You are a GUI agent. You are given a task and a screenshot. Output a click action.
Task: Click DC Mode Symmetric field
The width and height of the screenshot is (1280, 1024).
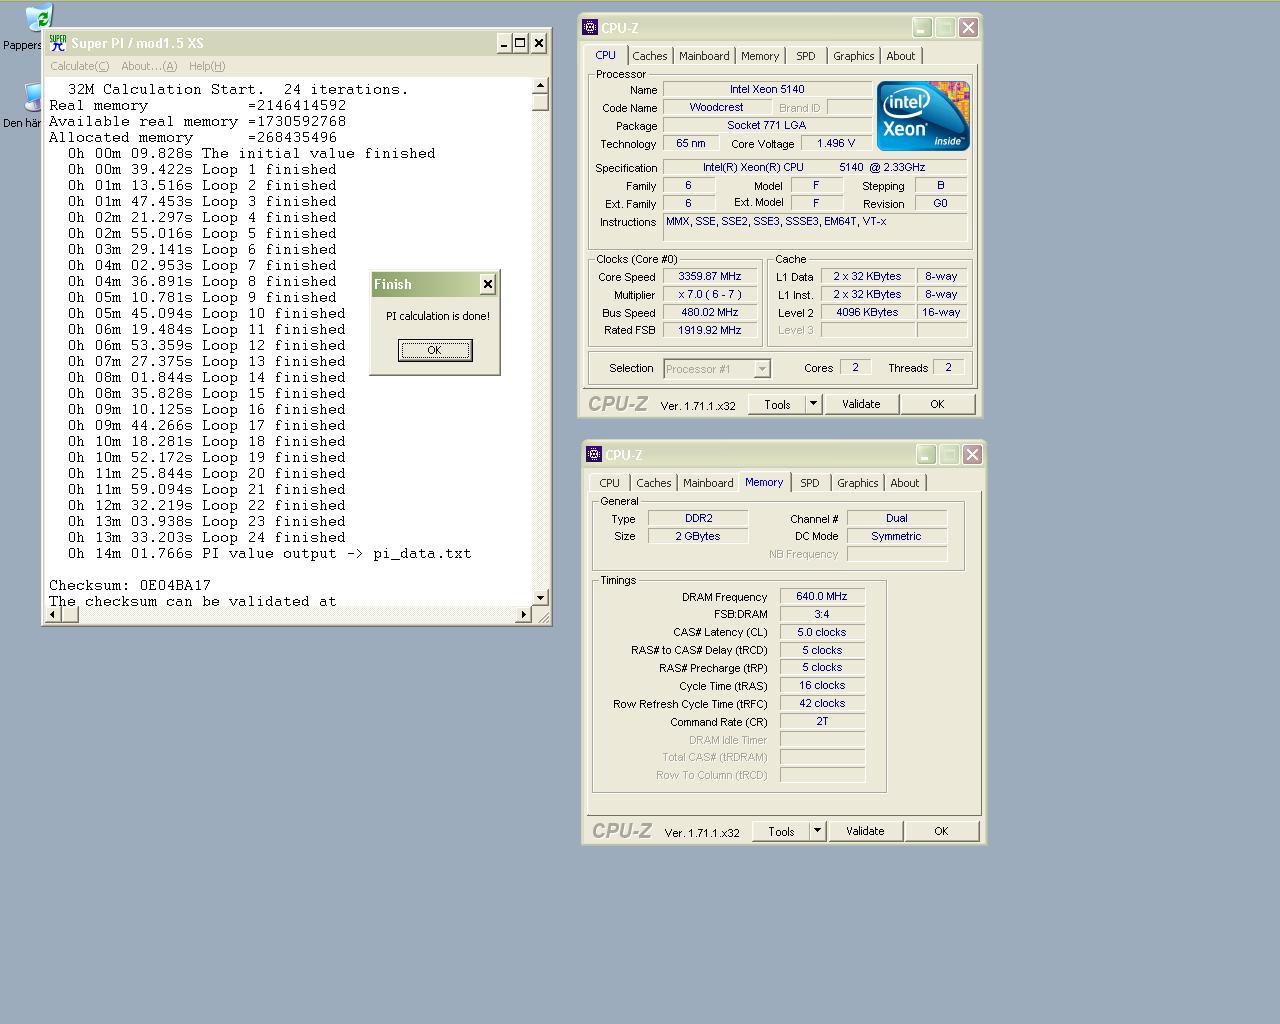pyautogui.click(x=896, y=536)
